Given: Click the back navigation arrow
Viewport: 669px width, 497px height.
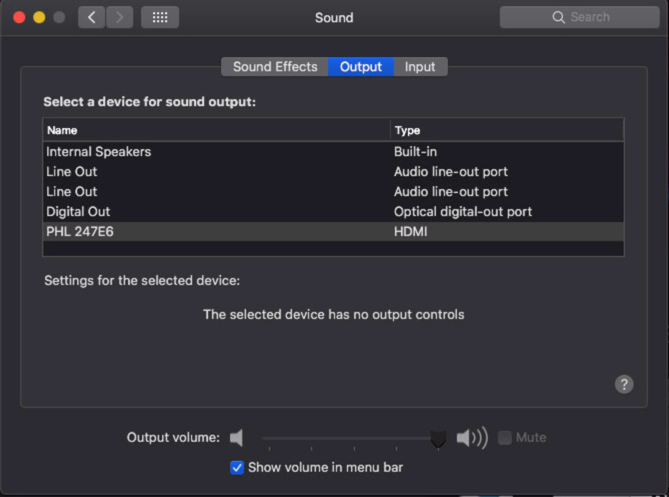Looking at the screenshot, I should (91, 17).
